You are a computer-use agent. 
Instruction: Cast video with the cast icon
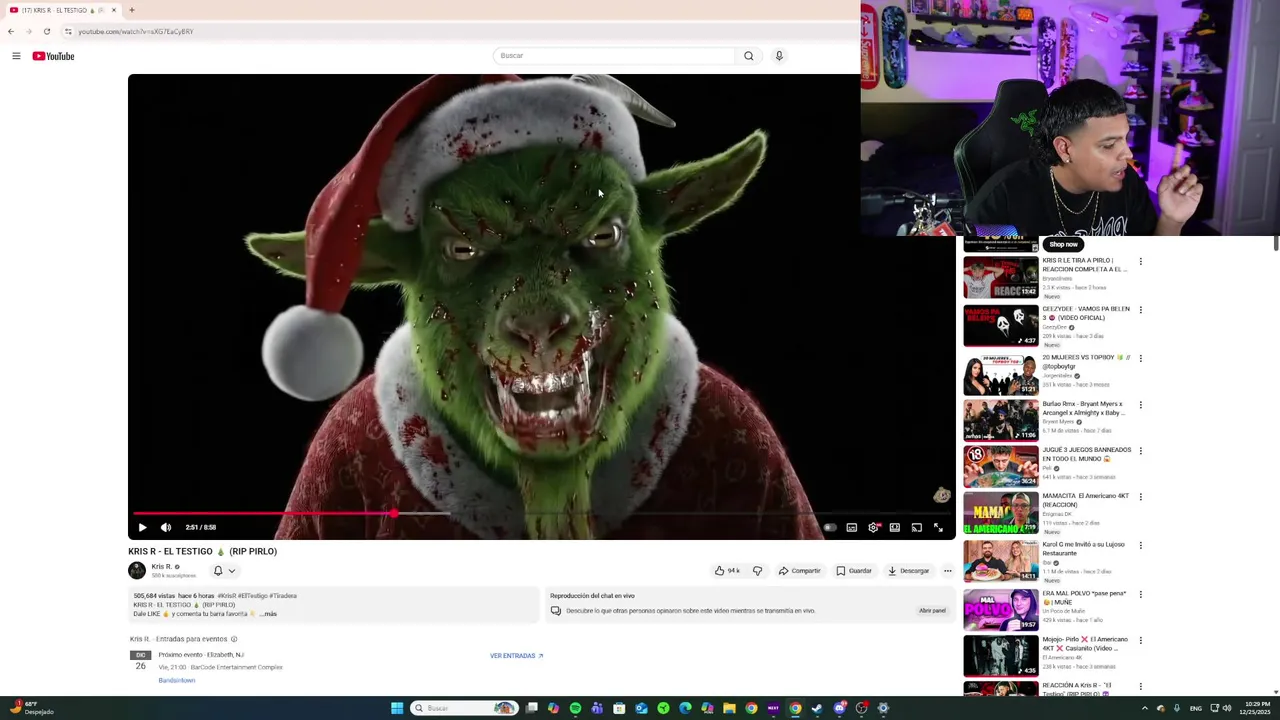[x=916, y=527]
